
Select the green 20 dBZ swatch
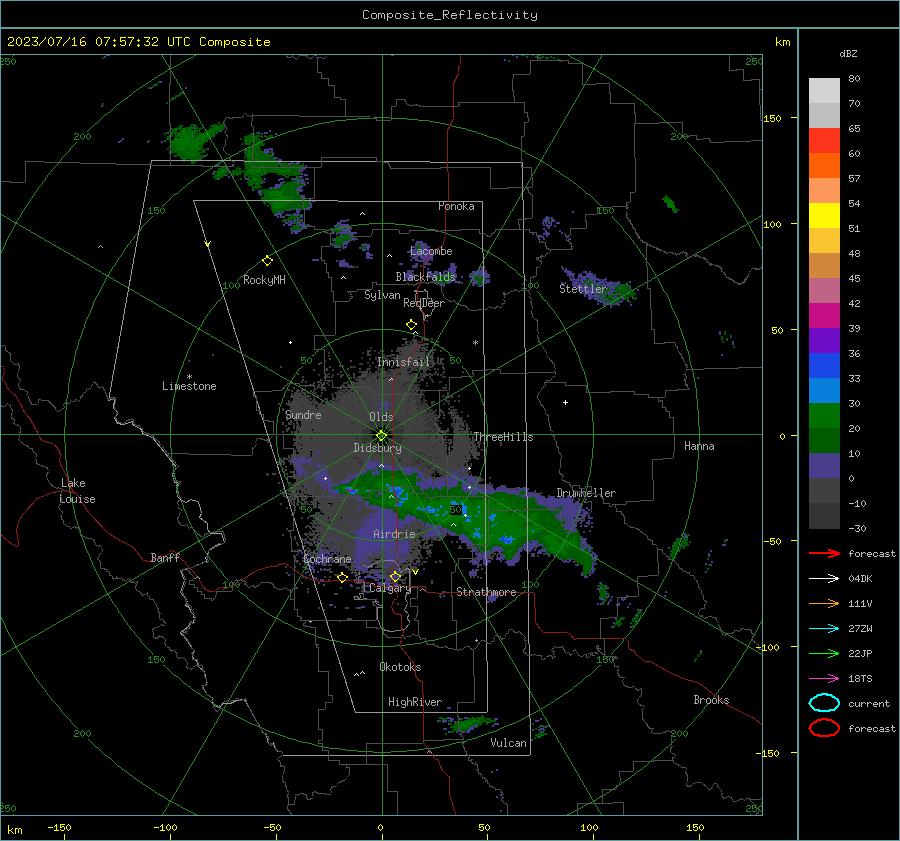824,415
